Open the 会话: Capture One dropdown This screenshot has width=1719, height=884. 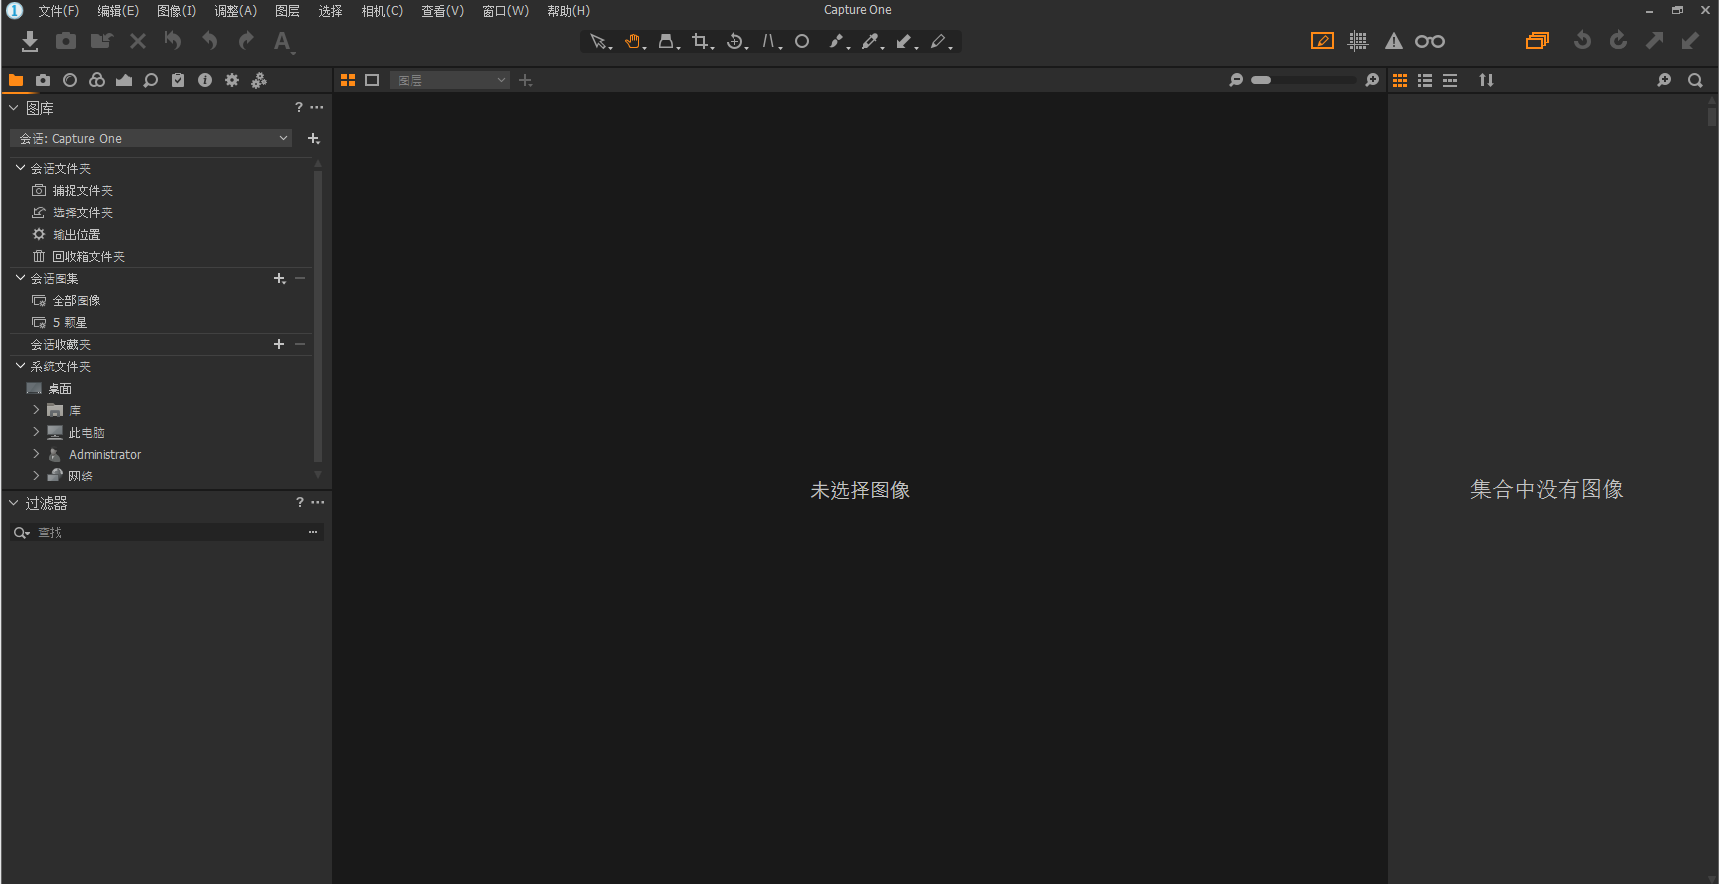click(x=152, y=138)
